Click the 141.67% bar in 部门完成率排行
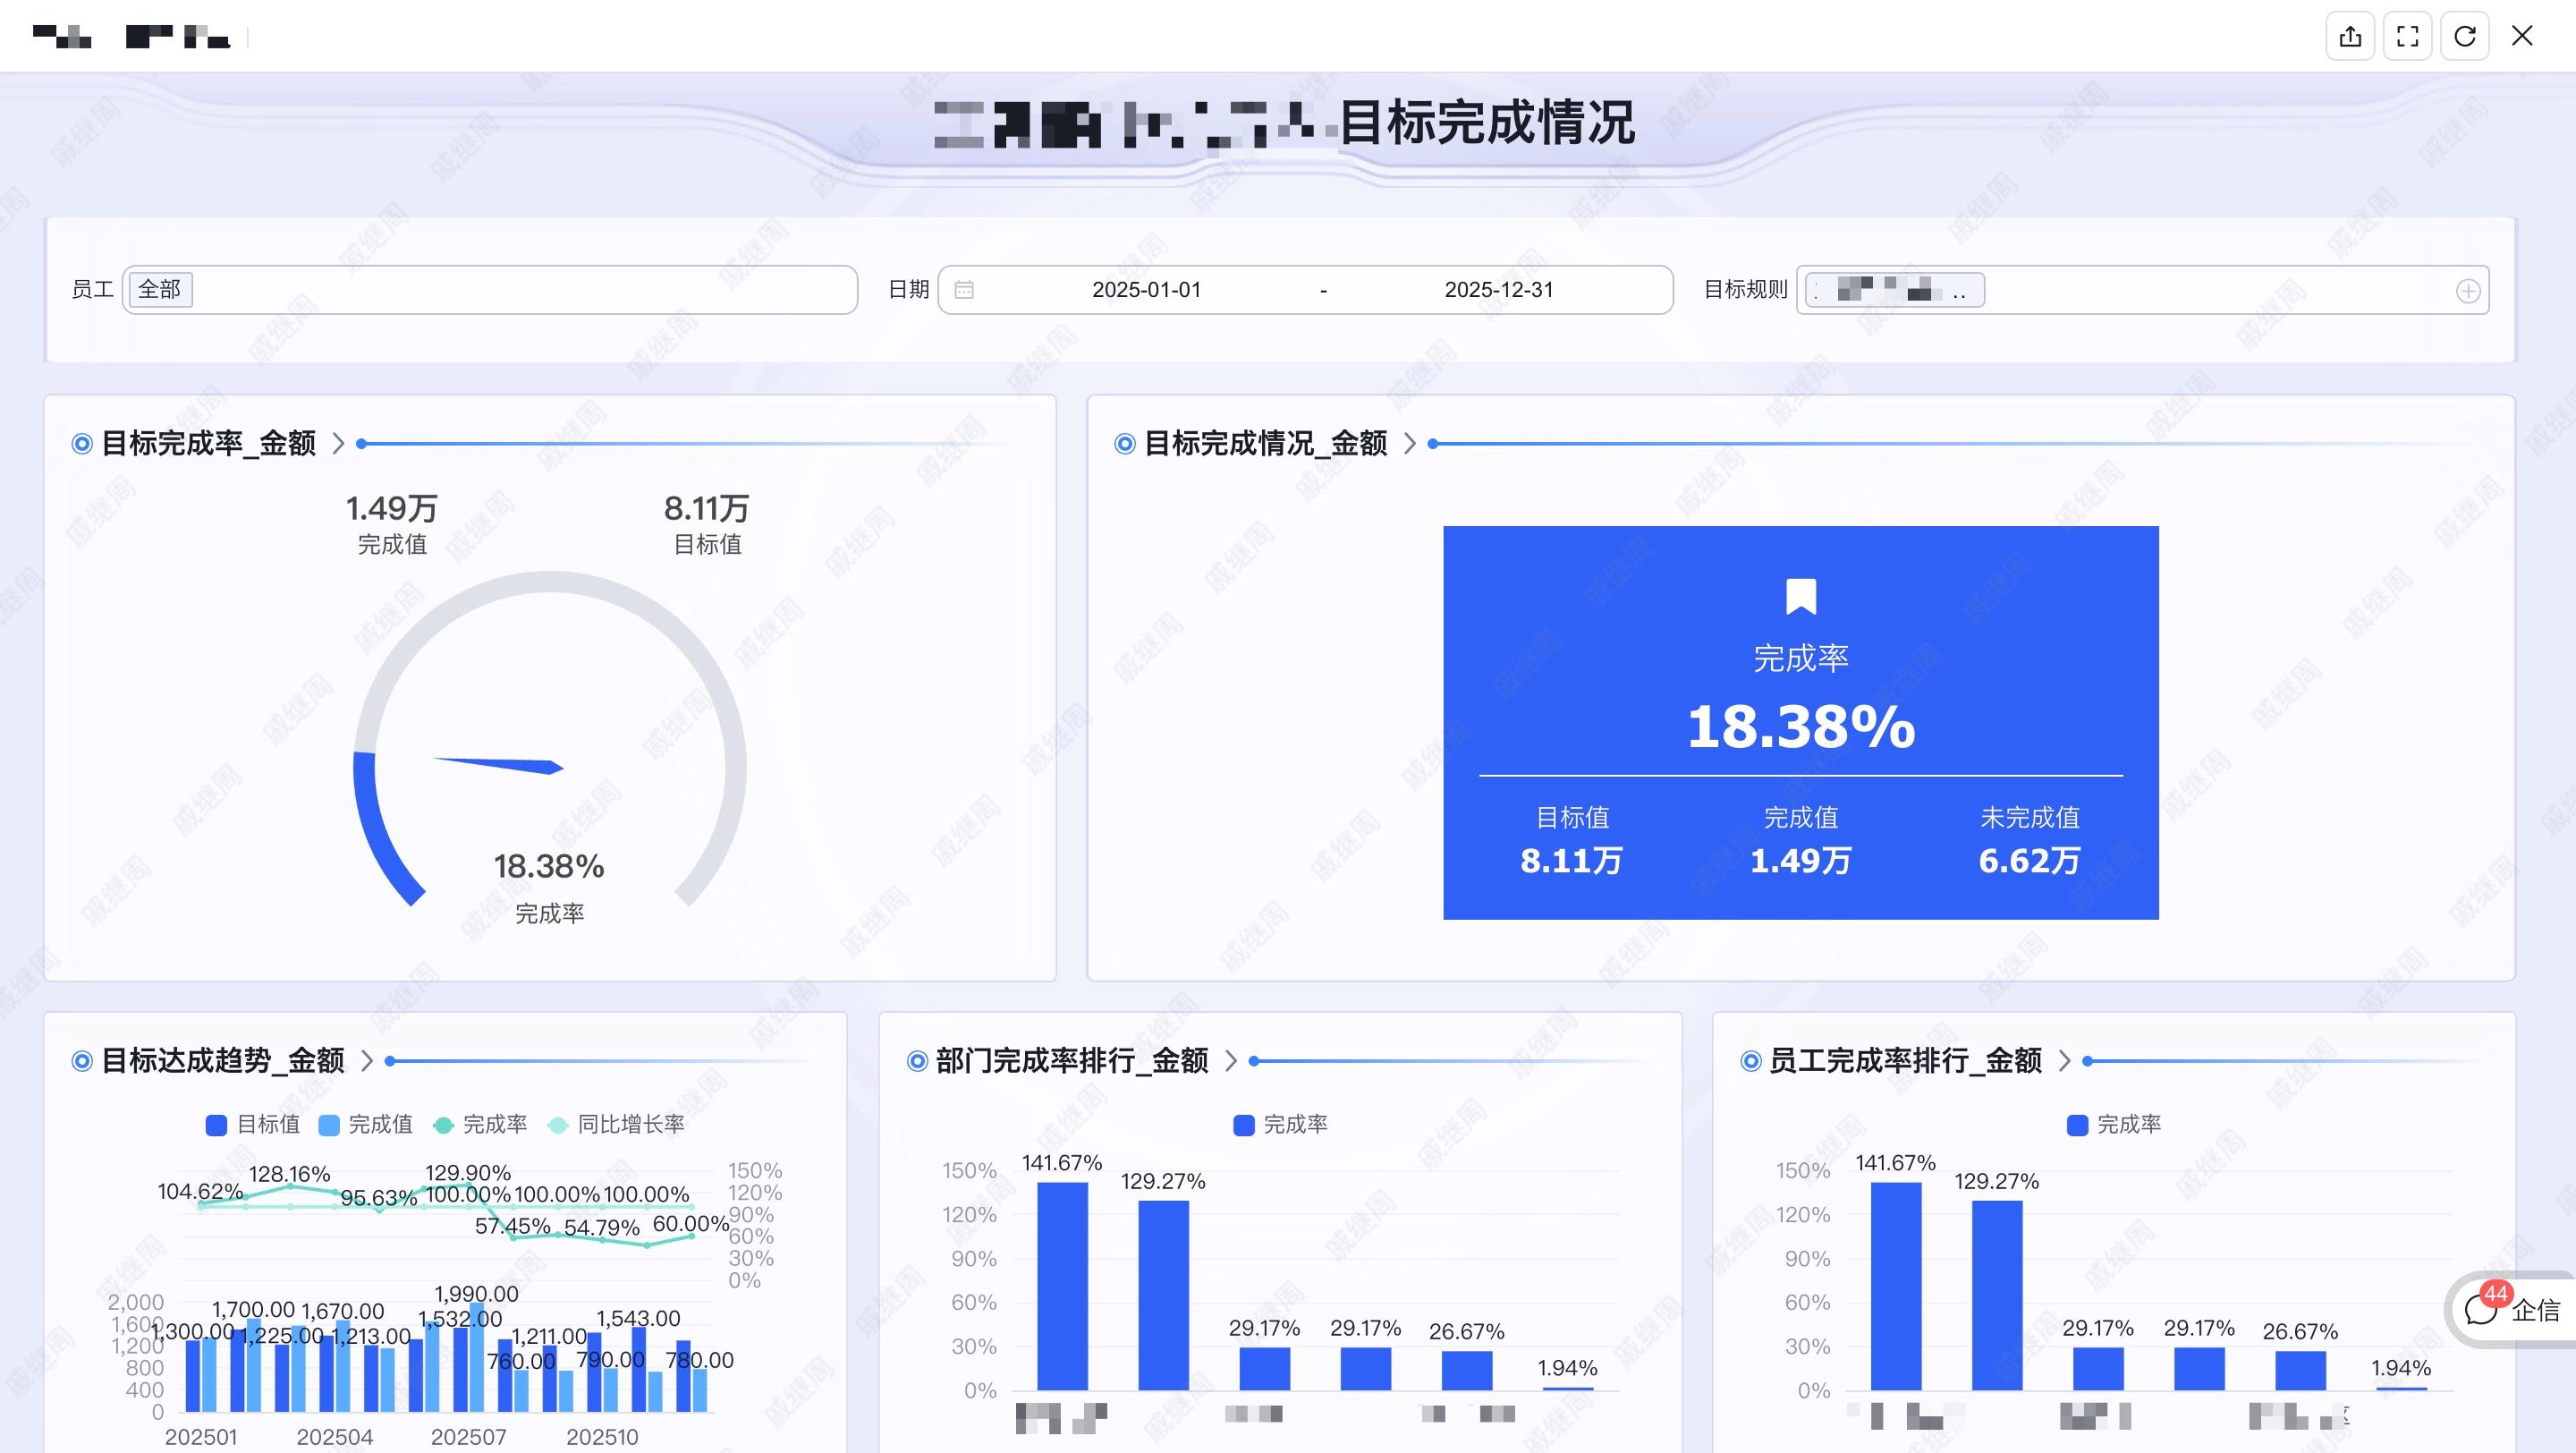The height and width of the screenshot is (1453, 2576). click(1062, 1286)
